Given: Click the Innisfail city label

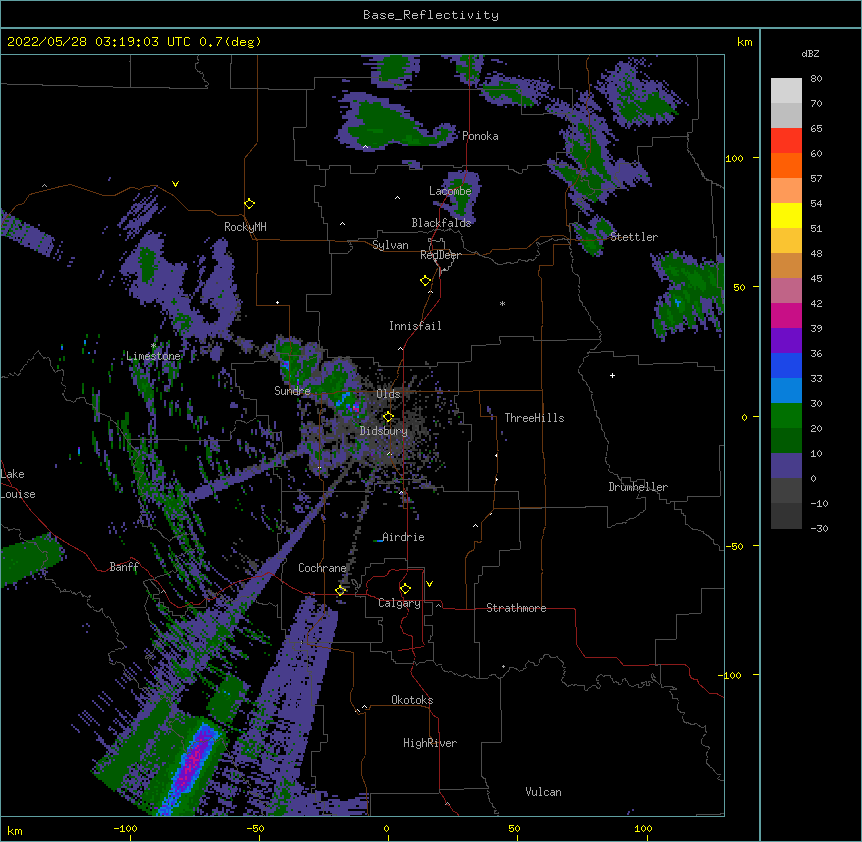Looking at the screenshot, I should pyautogui.click(x=415, y=326).
